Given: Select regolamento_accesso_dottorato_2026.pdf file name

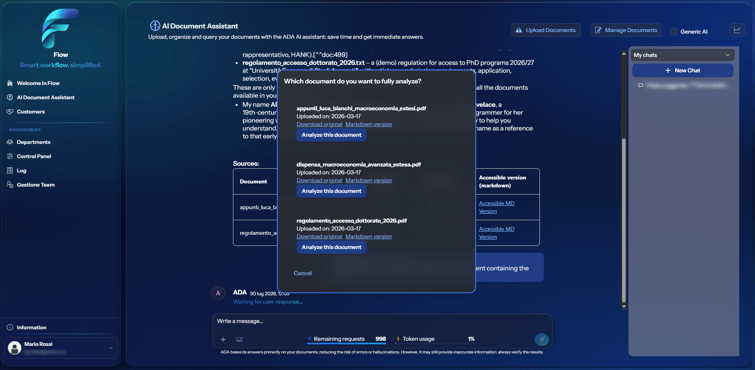Looking at the screenshot, I should [352, 221].
